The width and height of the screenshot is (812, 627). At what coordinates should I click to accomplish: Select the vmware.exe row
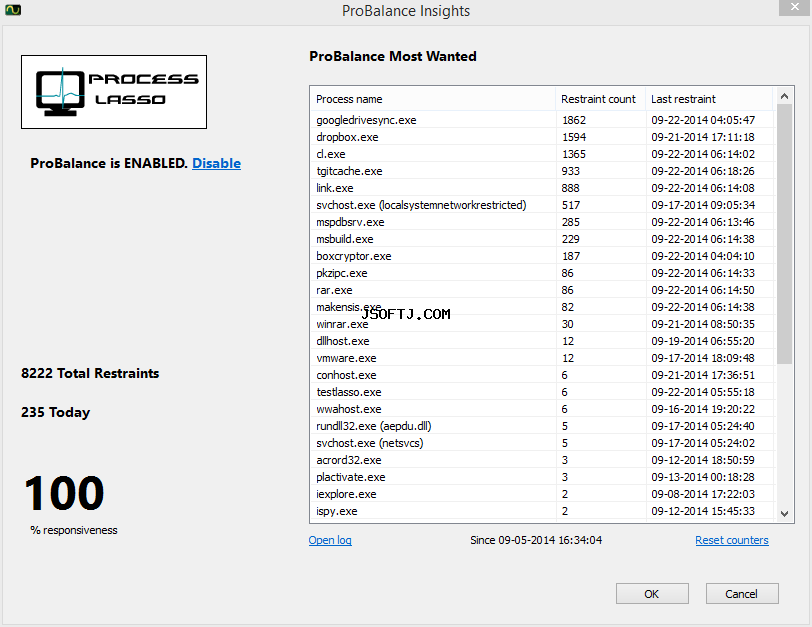542,358
